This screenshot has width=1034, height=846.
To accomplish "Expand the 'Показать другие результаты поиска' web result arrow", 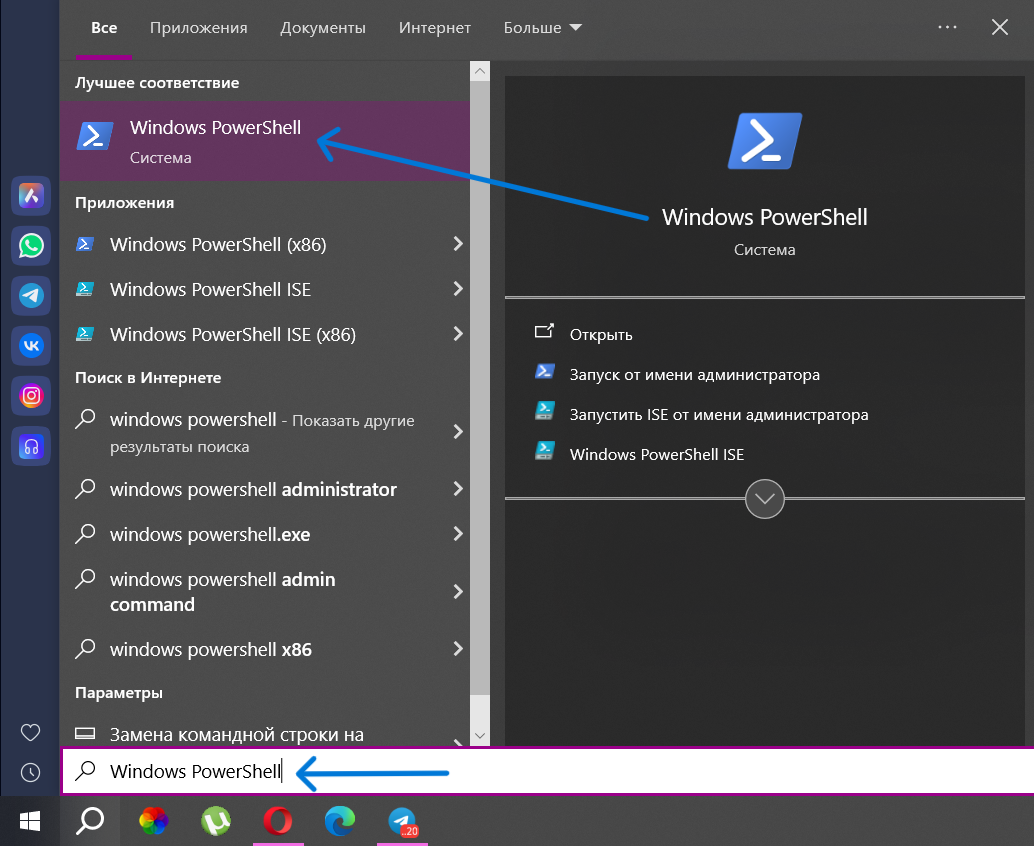I will [458, 432].
